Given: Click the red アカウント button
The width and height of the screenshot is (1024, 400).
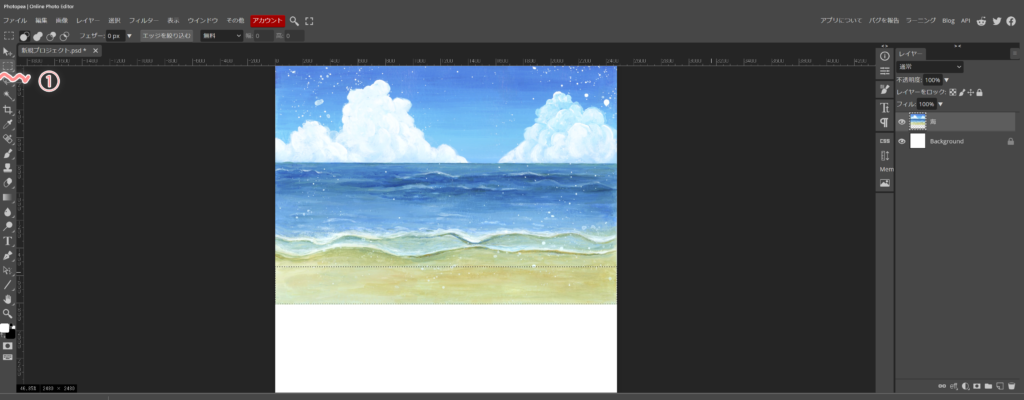Looking at the screenshot, I should pos(267,20).
